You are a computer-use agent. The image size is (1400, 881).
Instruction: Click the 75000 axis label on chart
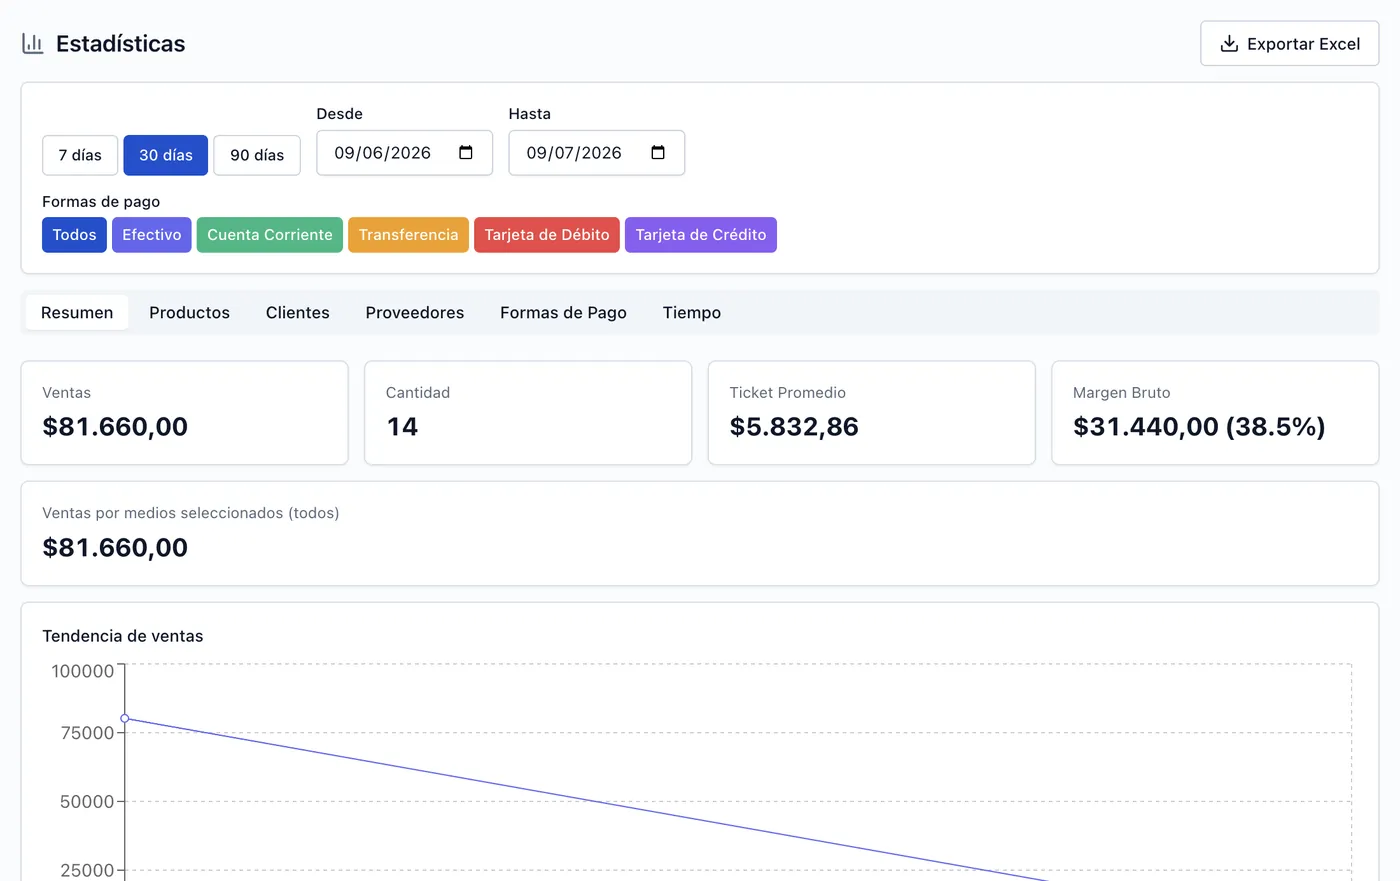point(88,733)
